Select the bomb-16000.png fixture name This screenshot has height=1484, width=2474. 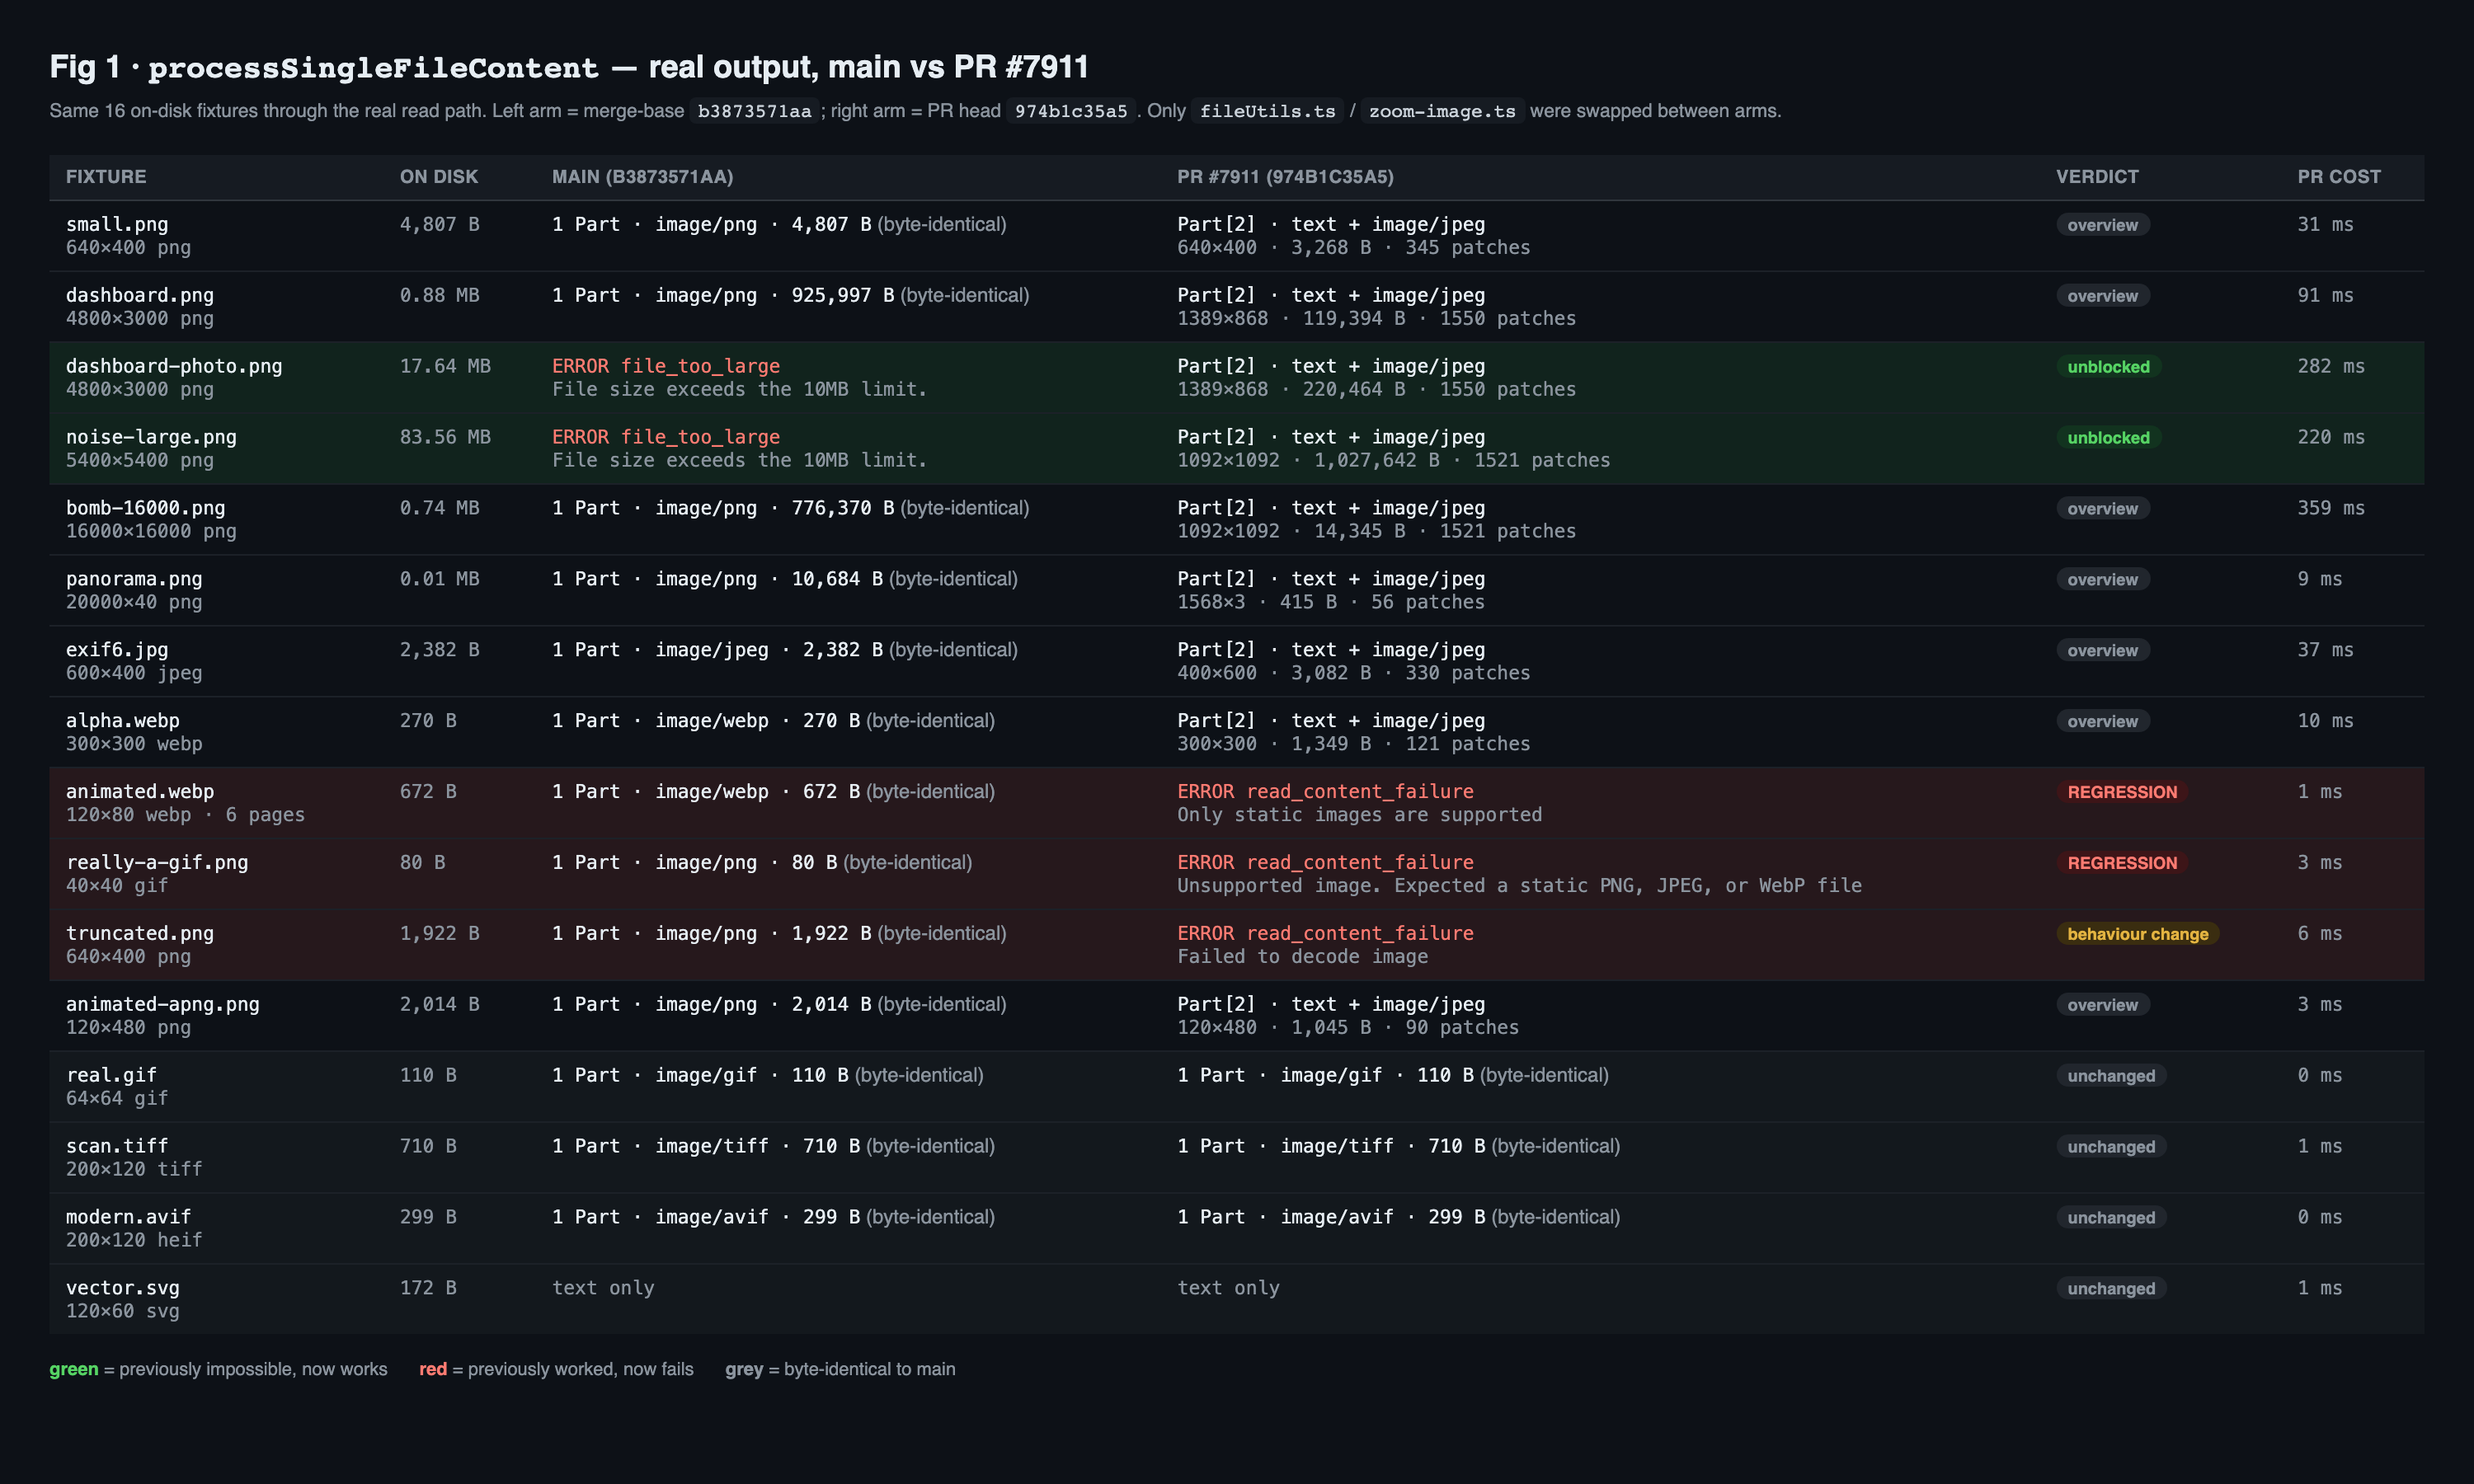click(146, 508)
